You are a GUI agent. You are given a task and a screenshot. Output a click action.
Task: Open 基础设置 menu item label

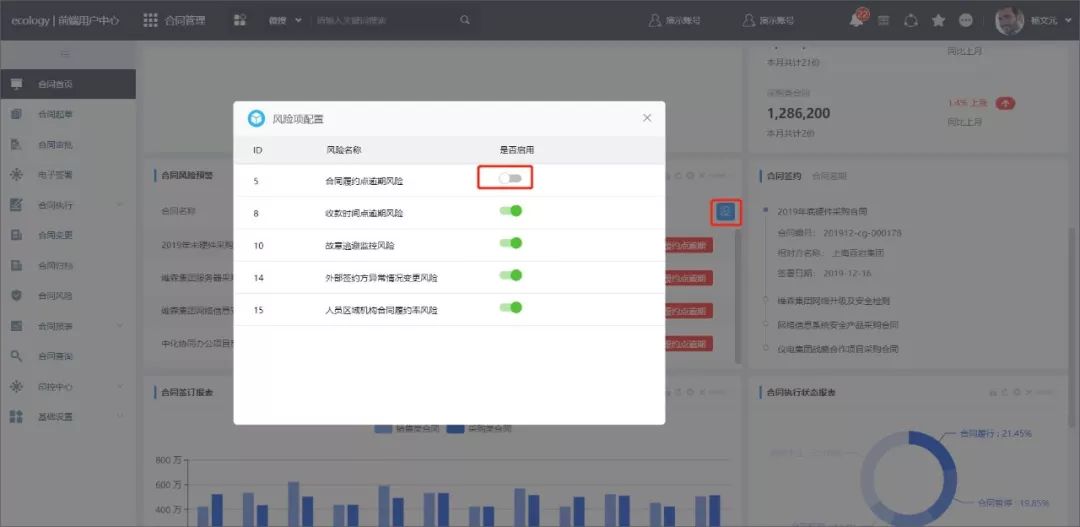point(55,417)
